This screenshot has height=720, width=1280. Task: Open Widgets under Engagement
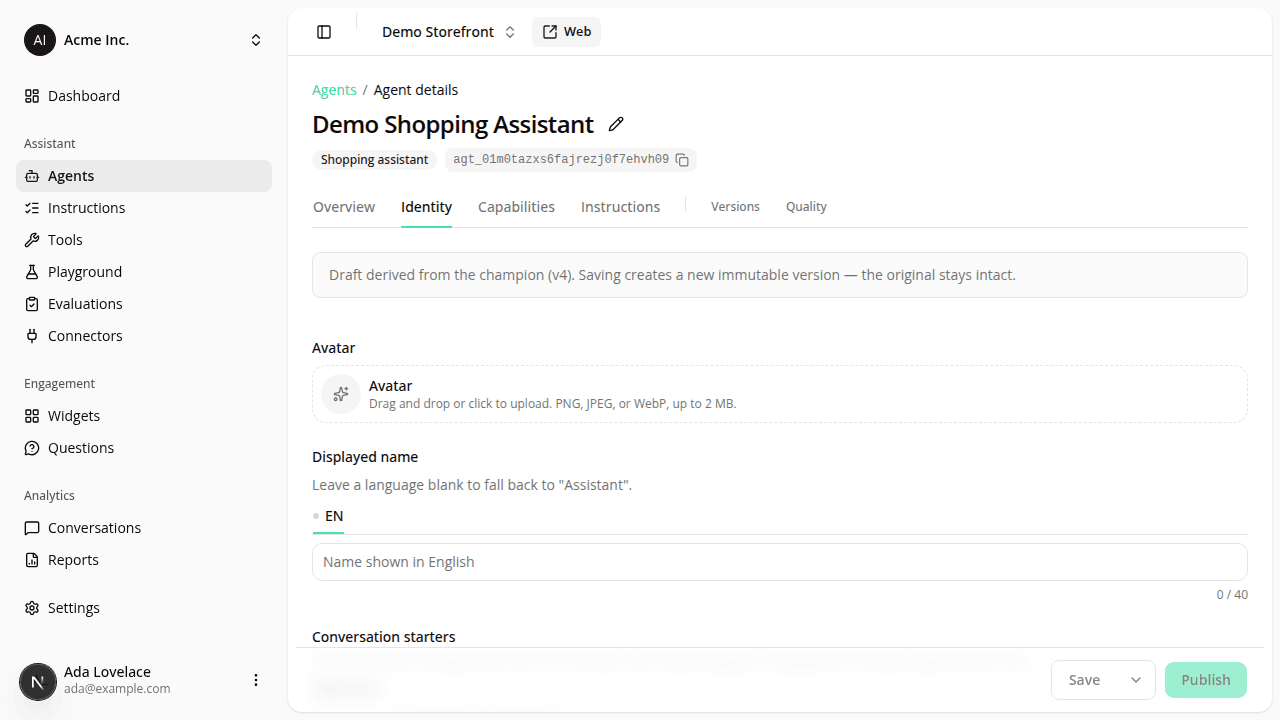tap(144, 416)
